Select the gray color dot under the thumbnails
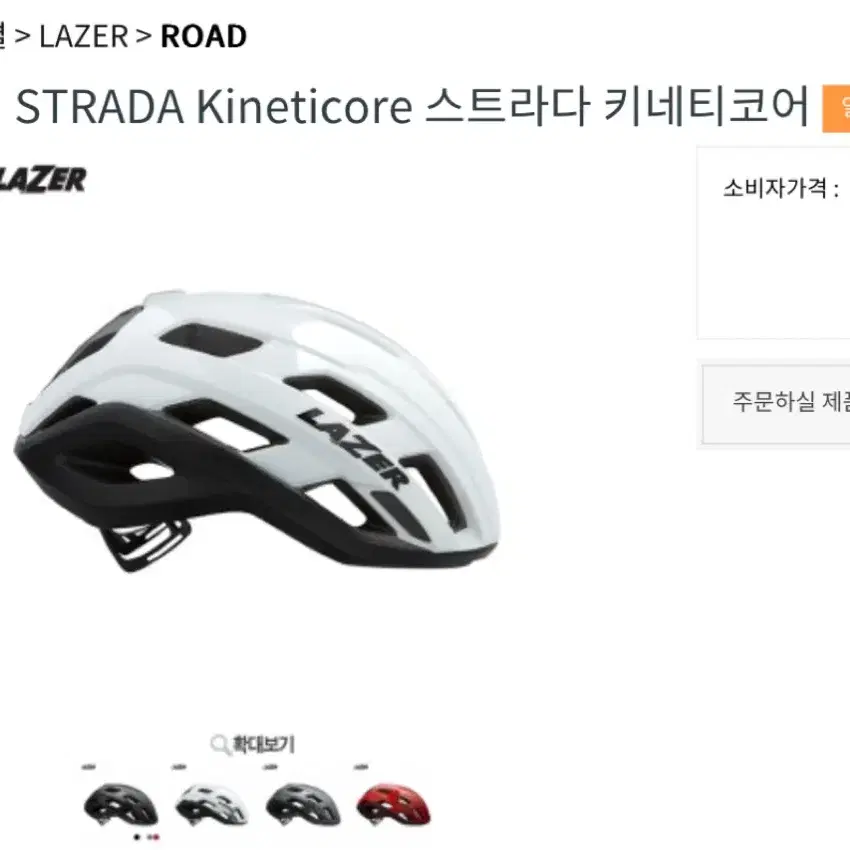Image resolution: width=850 pixels, height=850 pixels. pyautogui.click(x=150, y=837)
